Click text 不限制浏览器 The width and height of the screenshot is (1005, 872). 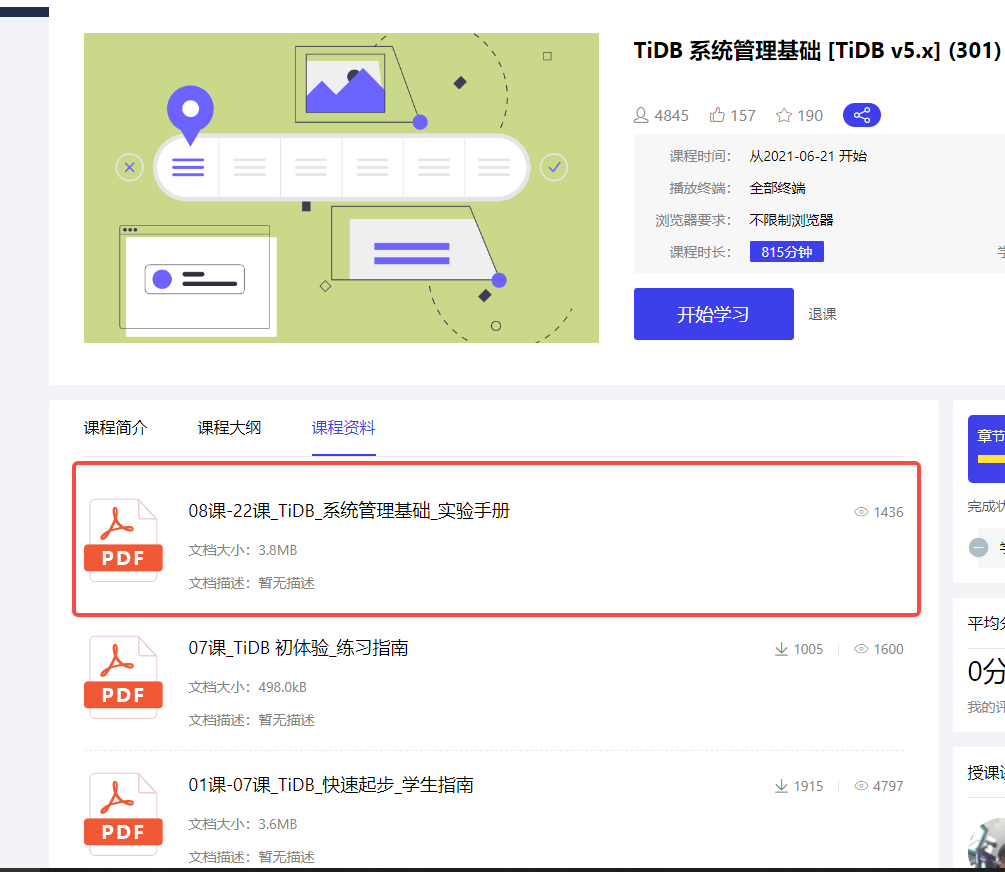[x=791, y=220]
